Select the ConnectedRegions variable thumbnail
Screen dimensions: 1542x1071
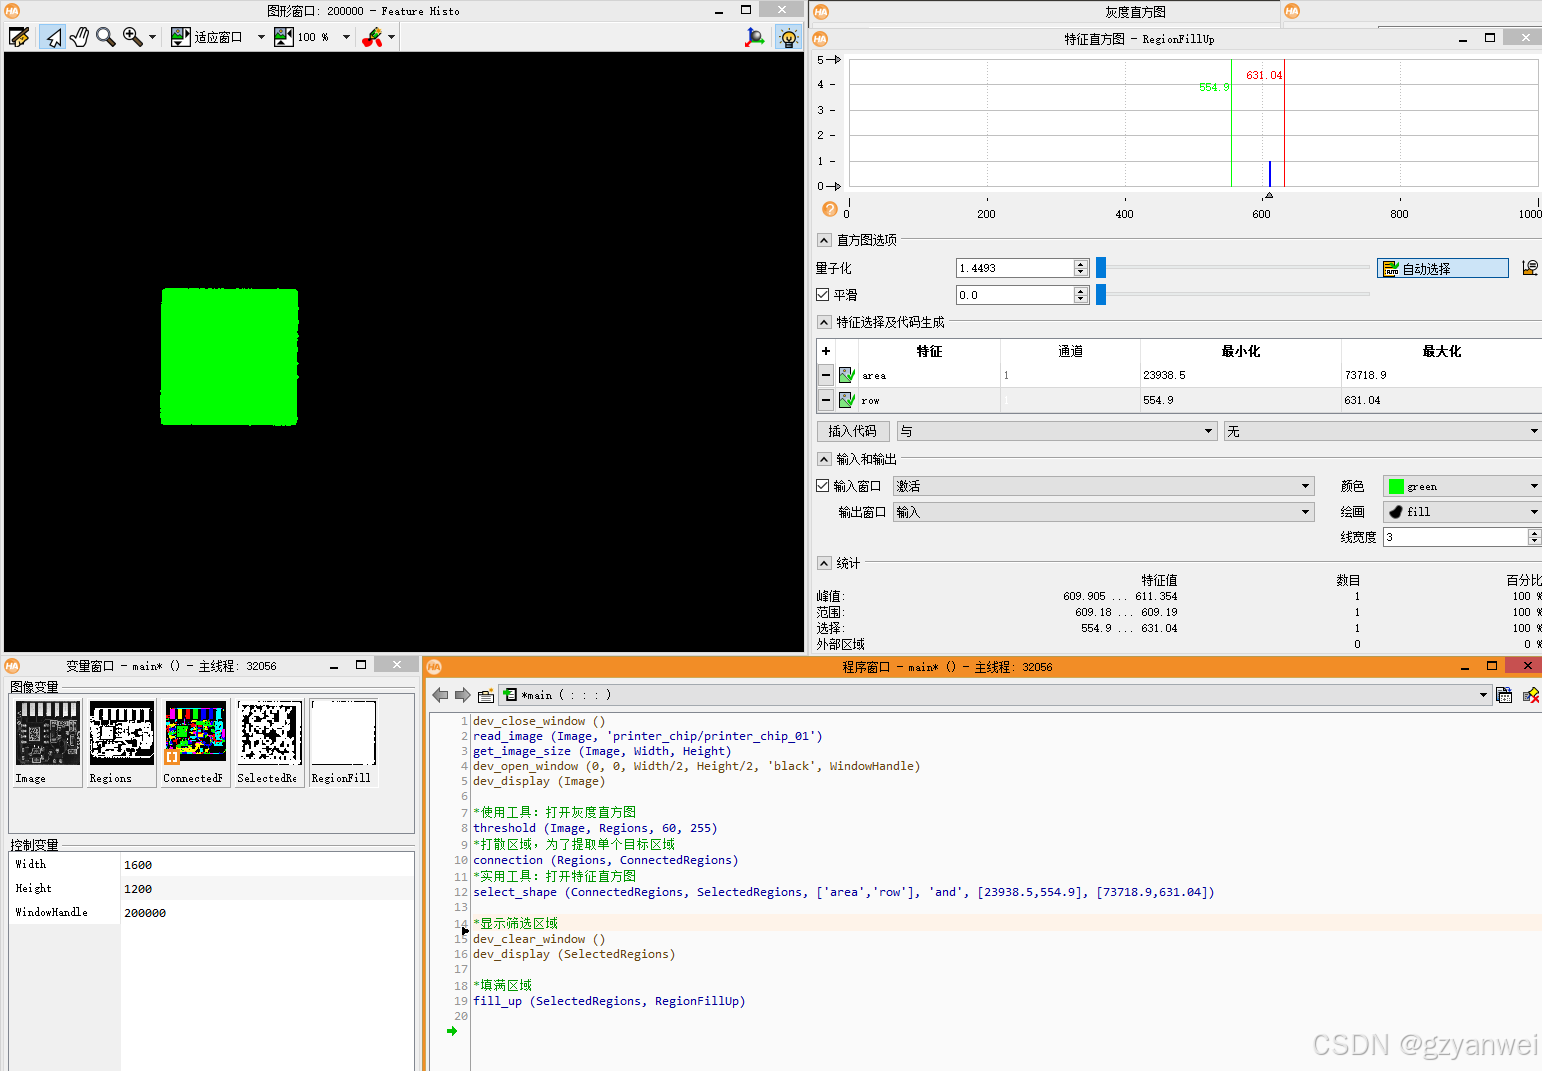coord(195,743)
